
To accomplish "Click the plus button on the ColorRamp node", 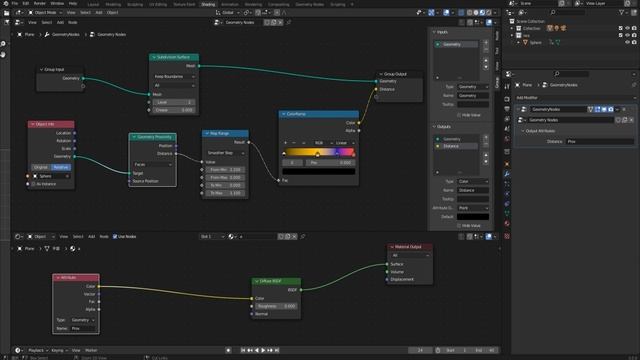I will 285,143.
